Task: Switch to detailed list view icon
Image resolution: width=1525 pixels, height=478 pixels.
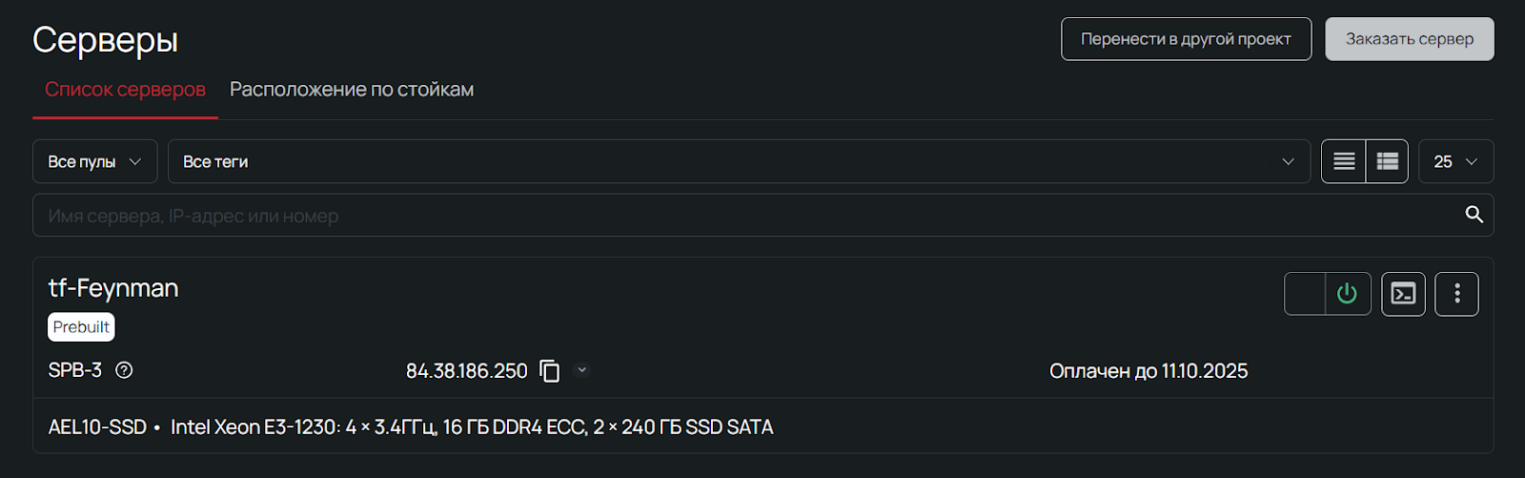Action: tap(1387, 161)
